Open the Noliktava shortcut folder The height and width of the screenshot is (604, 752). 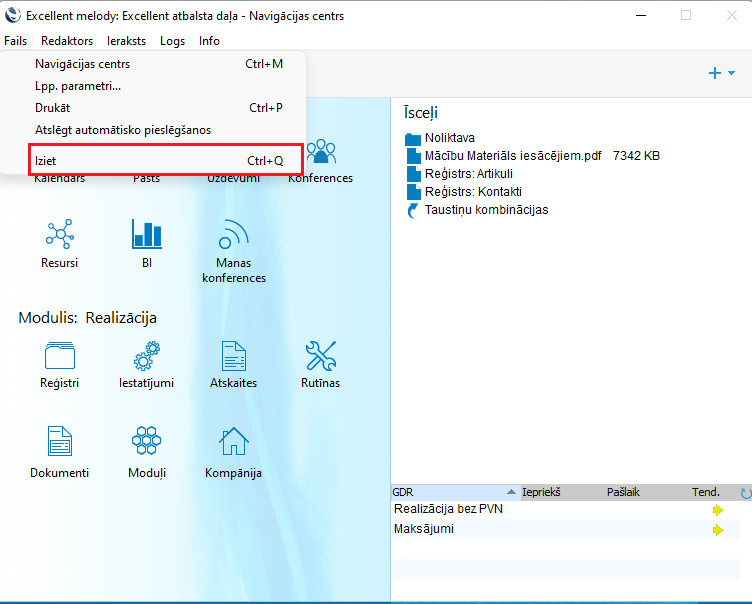[x=449, y=138]
